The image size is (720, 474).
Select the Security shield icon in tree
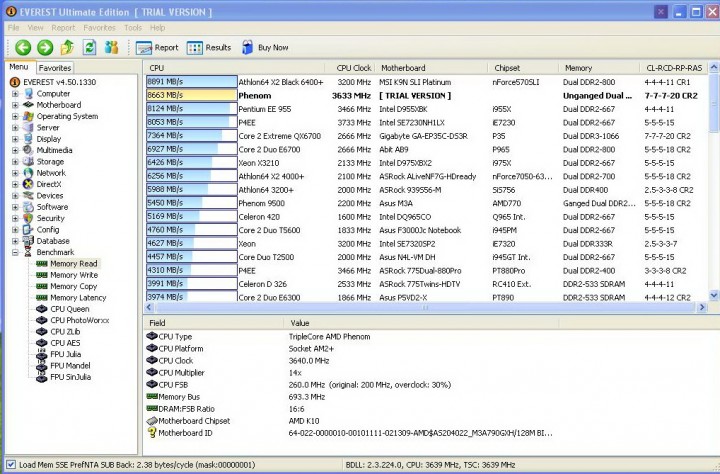(x=28, y=218)
